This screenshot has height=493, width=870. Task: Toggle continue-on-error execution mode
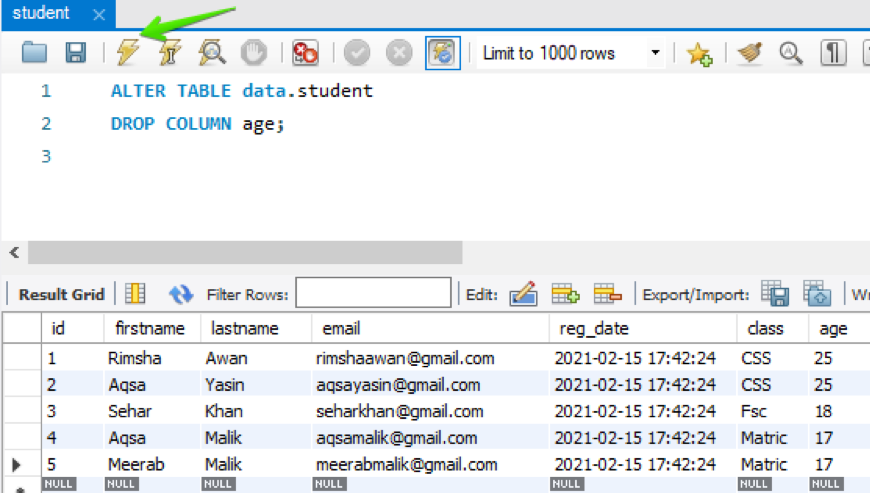click(x=305, y=53)
